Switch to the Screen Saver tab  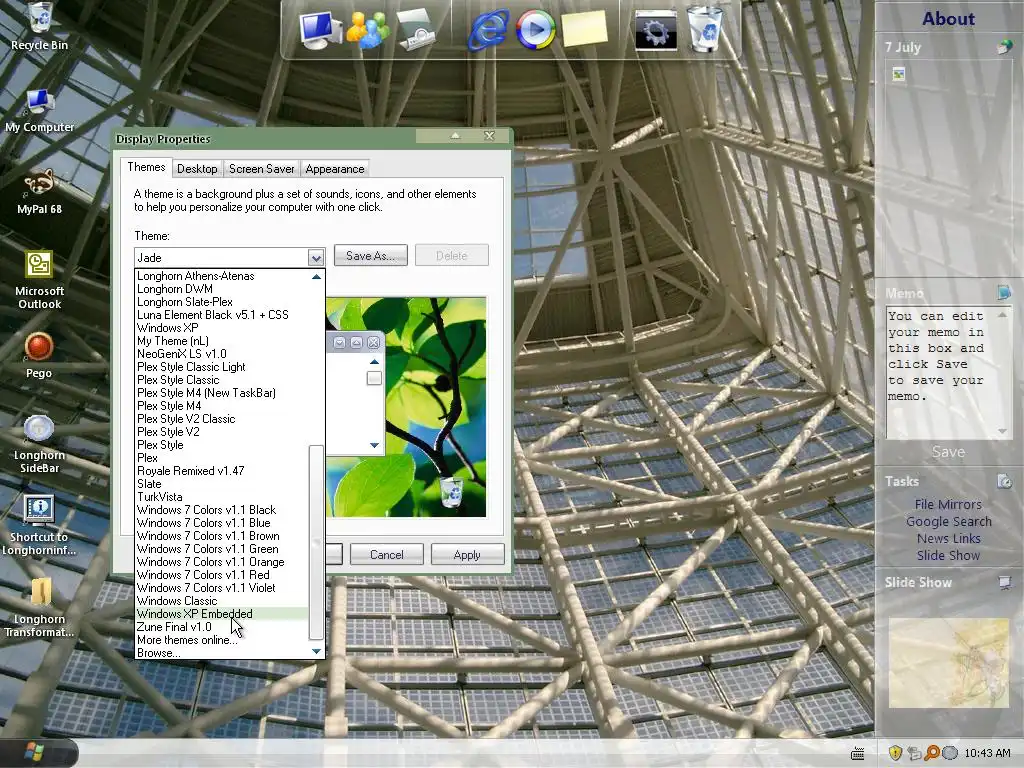click(261, 168)
